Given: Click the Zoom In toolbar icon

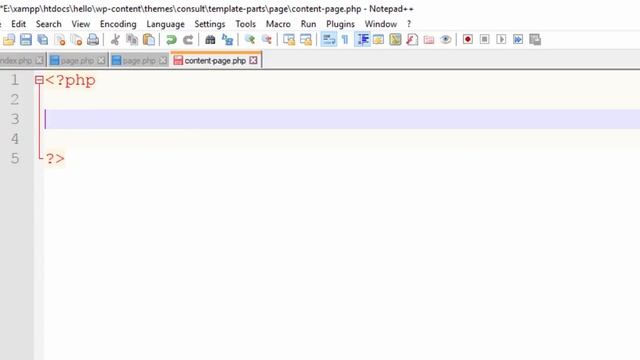Looking at the screenshot, I should 249,40.
